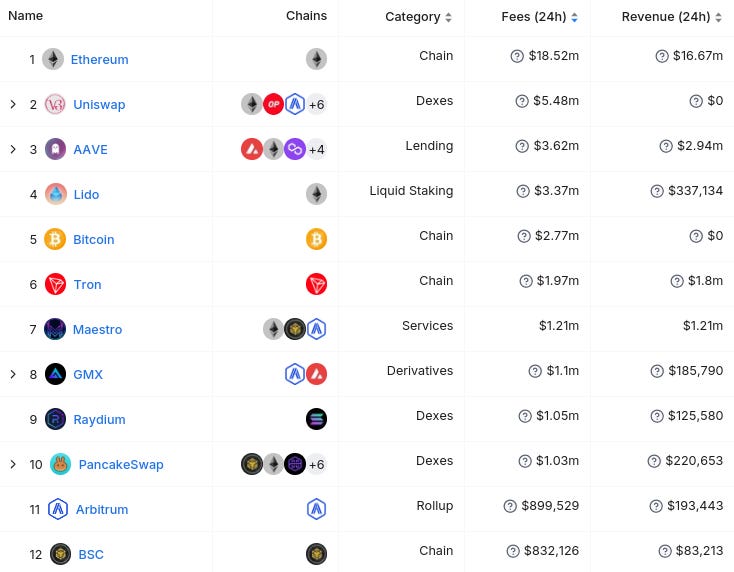This screenshot has width=734, height=572.
Task: Click the Name column header
Action: click(26, 15)
